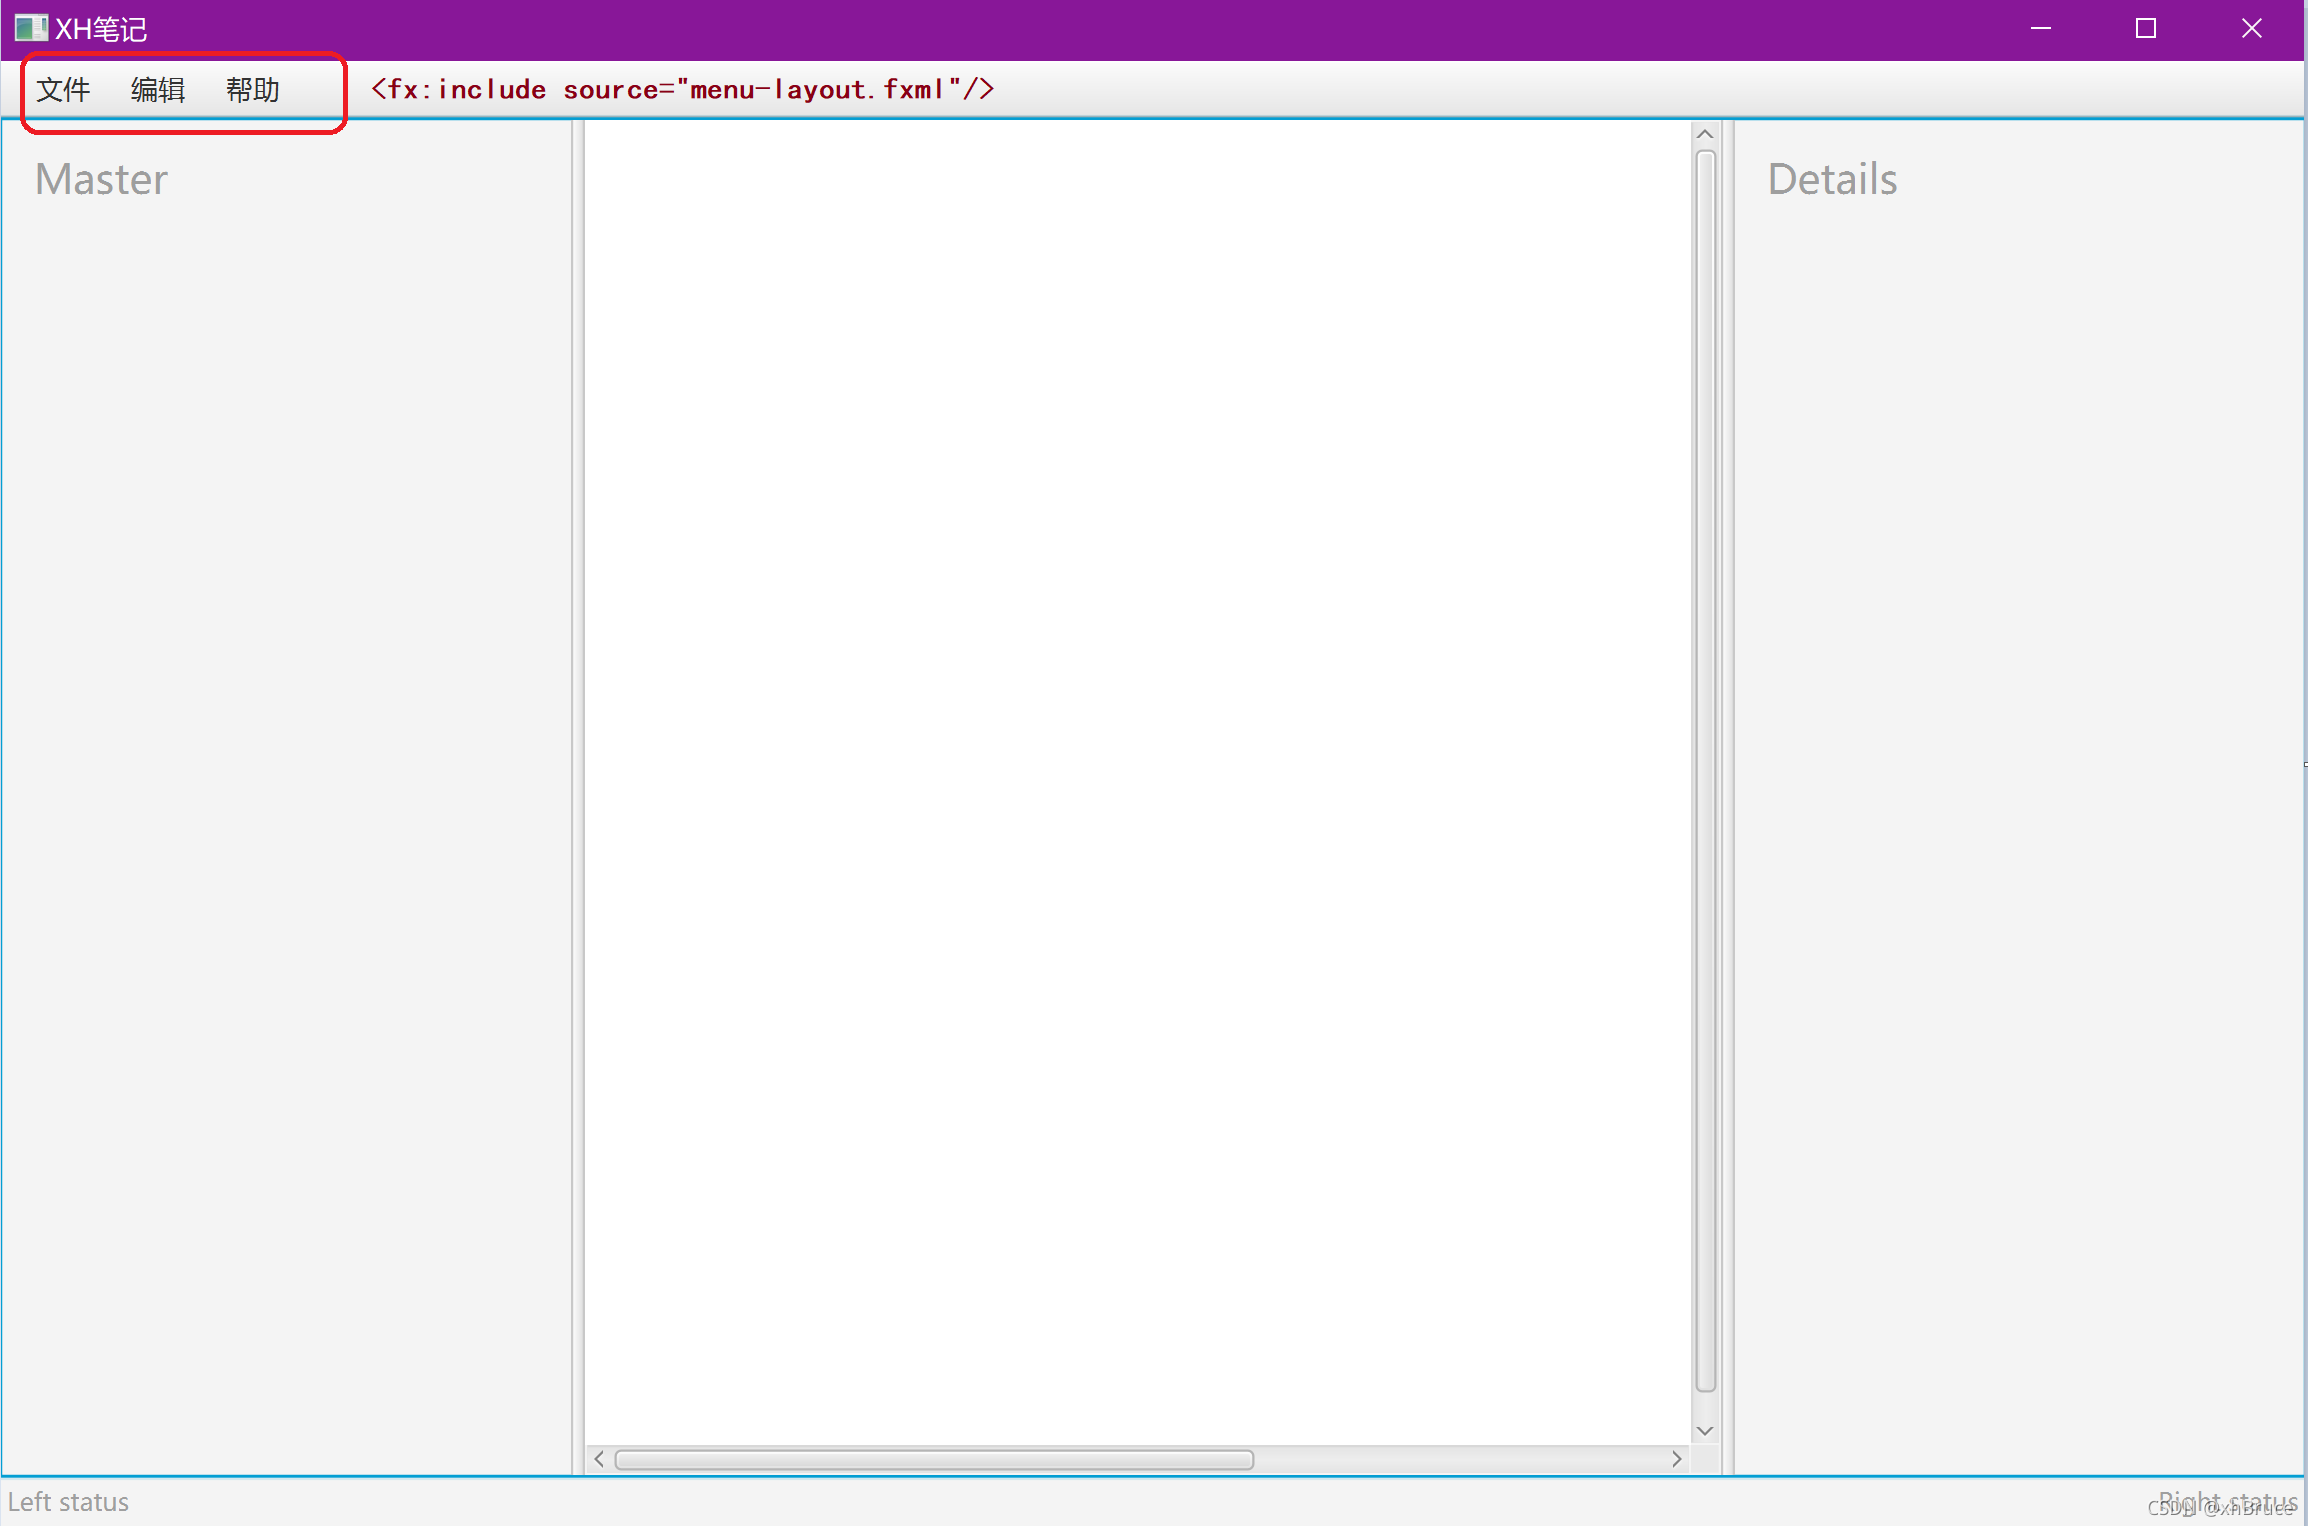Image resolution: width=2308 pixels, height=1526 pixels.
Task: Click the XH笔记 app icon in title bar
Action: [30, 28]
